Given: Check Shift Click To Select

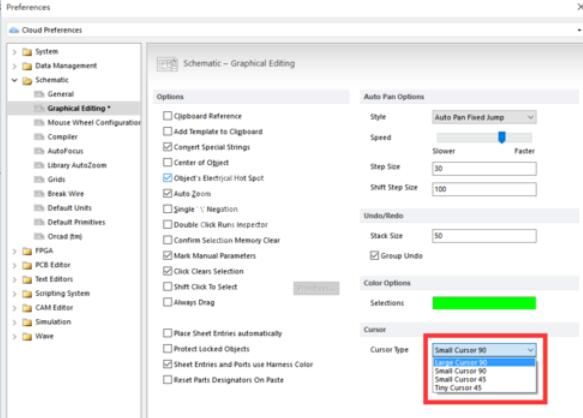Looking at the screenshot, I should click(167, 287).
